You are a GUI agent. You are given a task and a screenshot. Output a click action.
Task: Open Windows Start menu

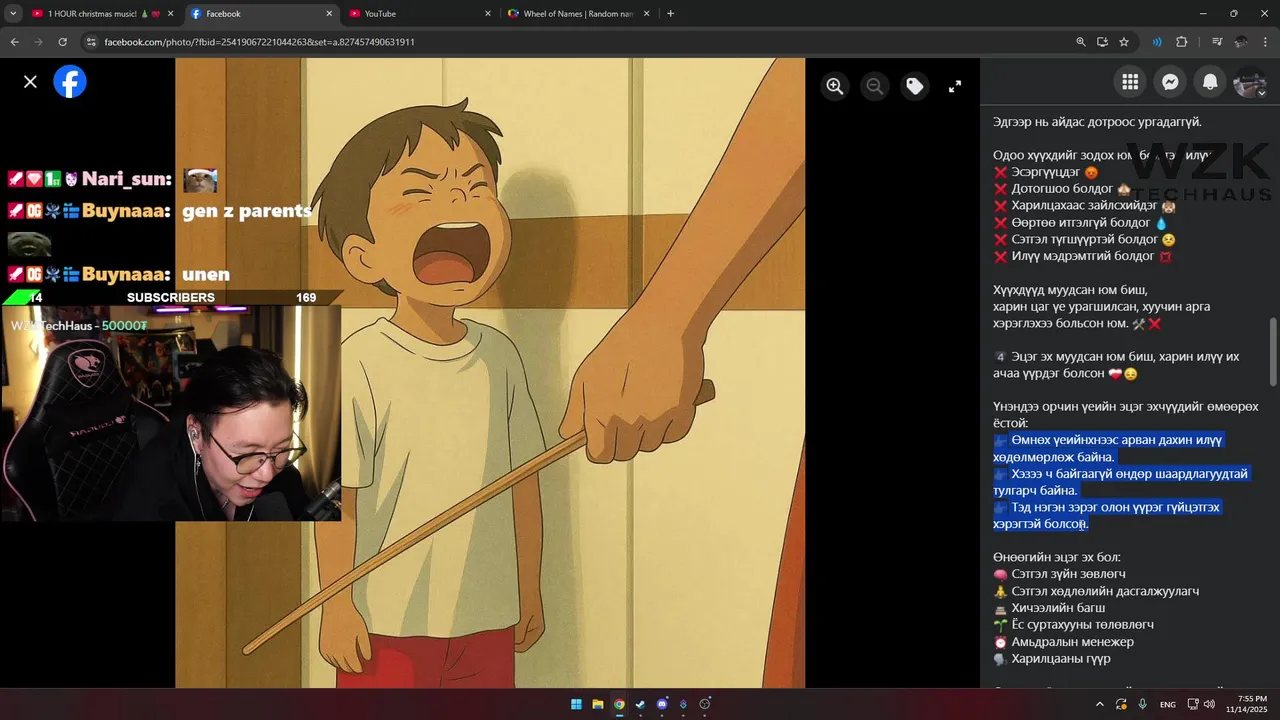[x=576, y=704]
